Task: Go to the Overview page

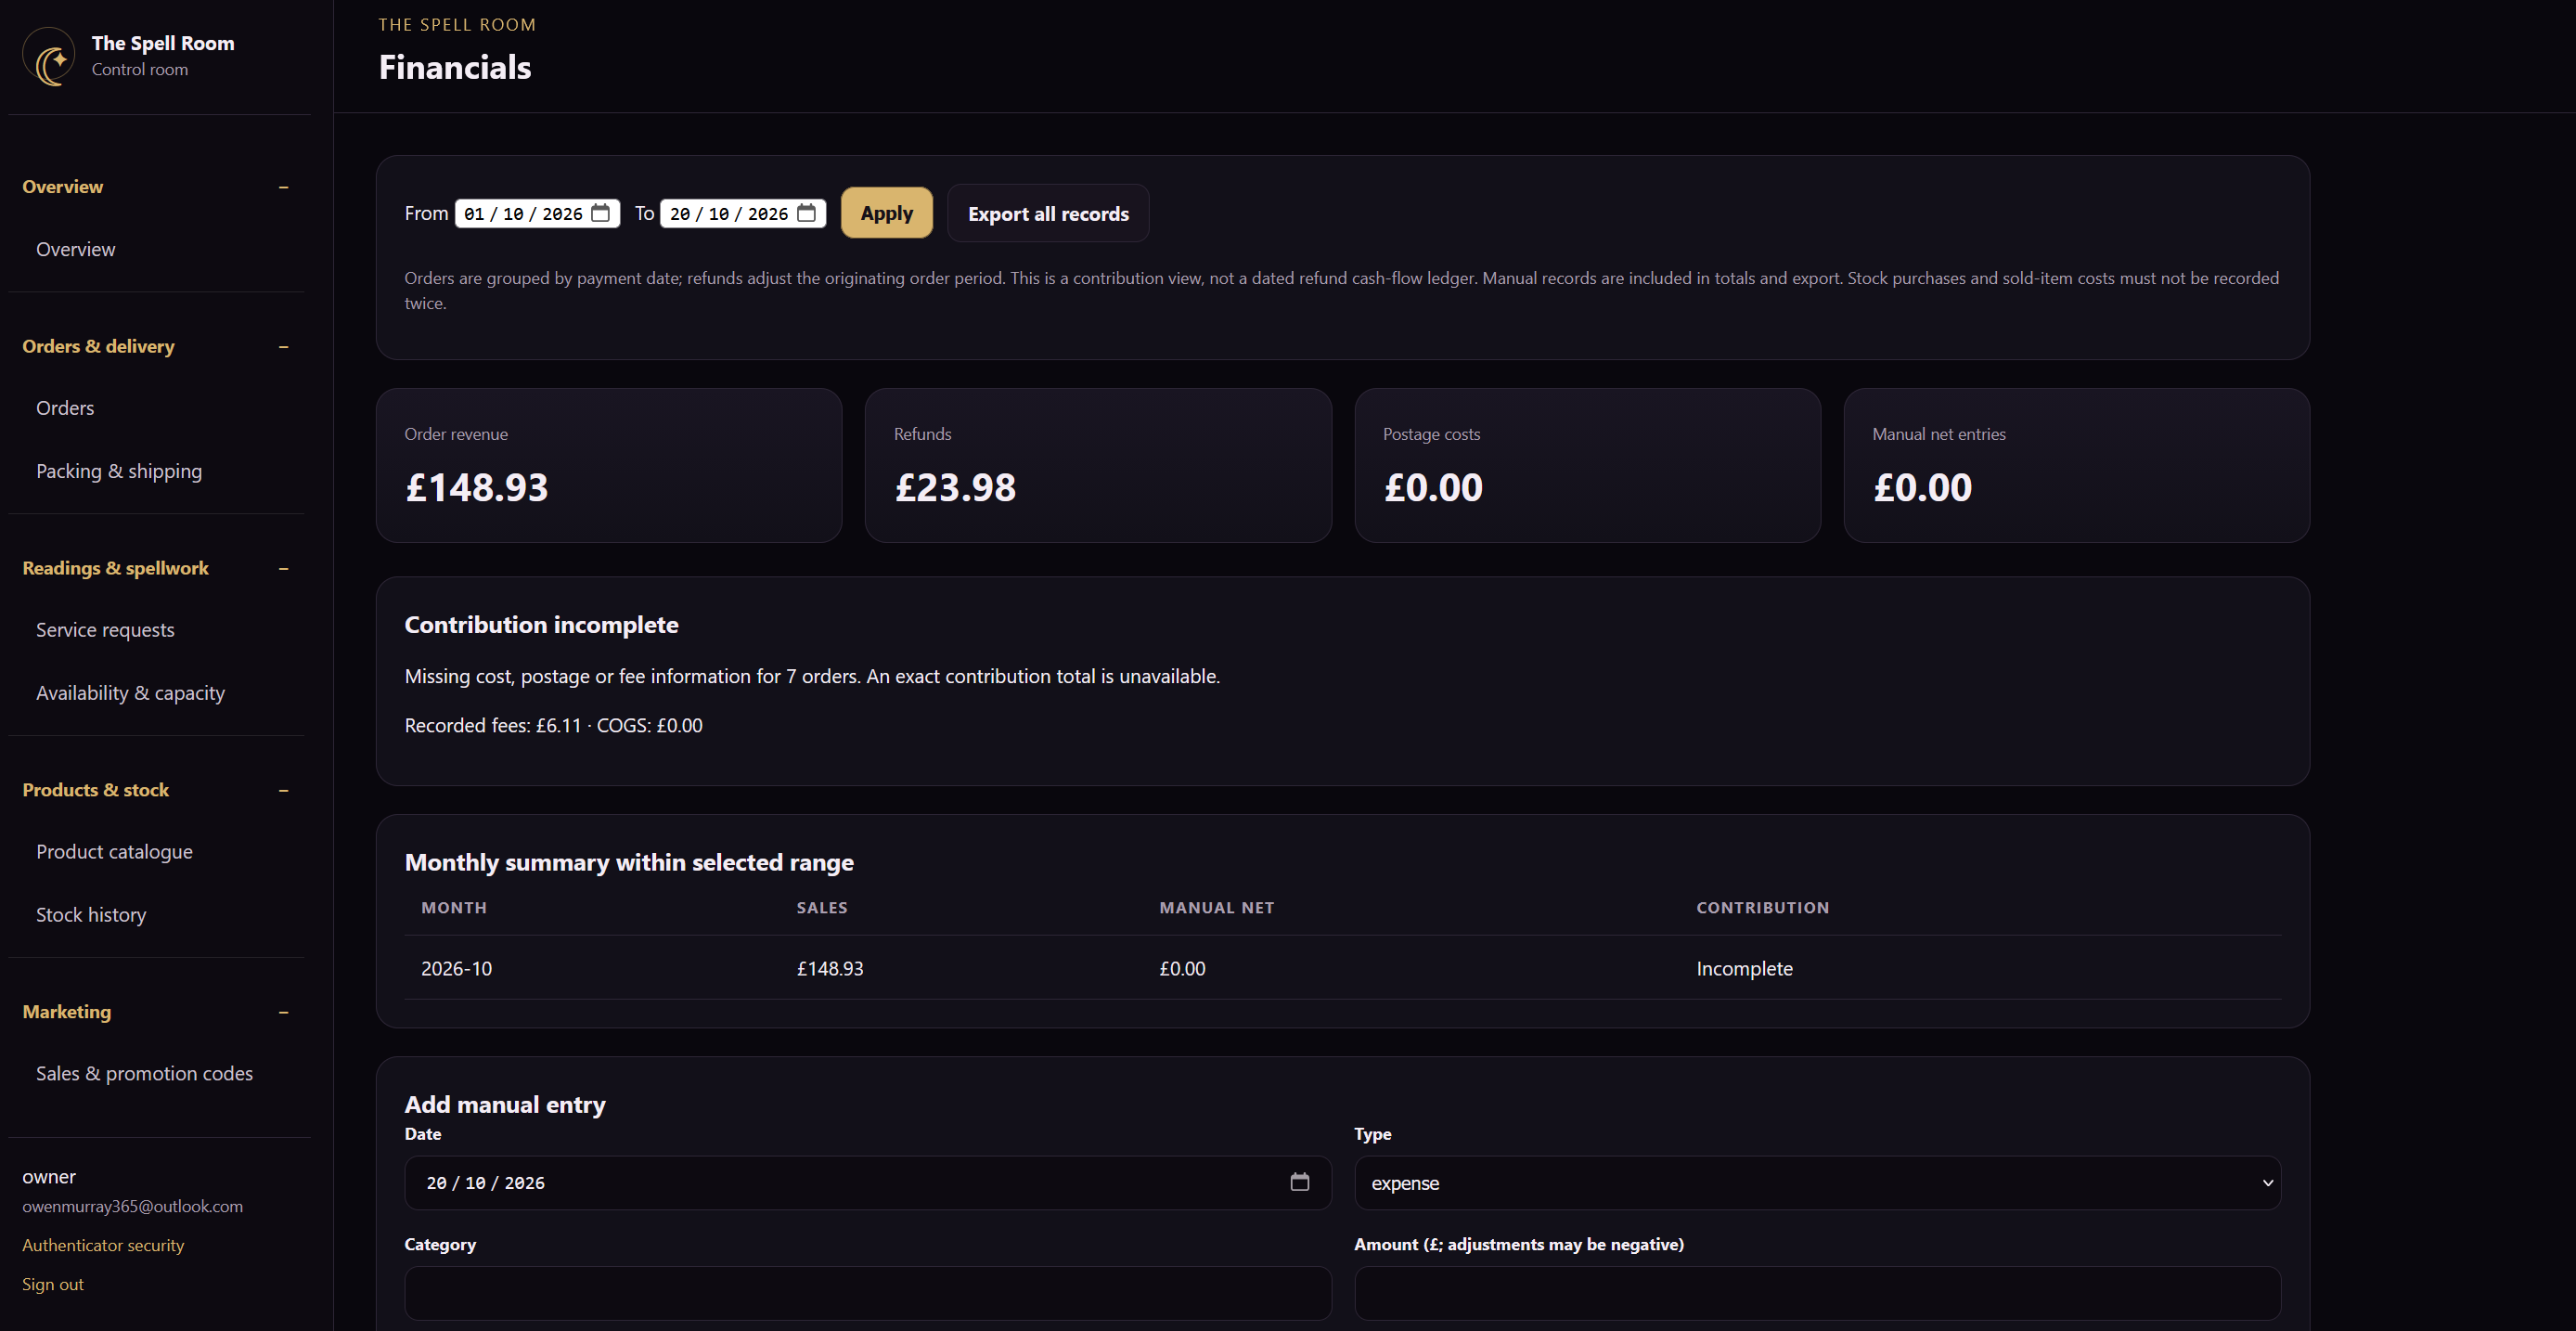Action: pos(76,250)
